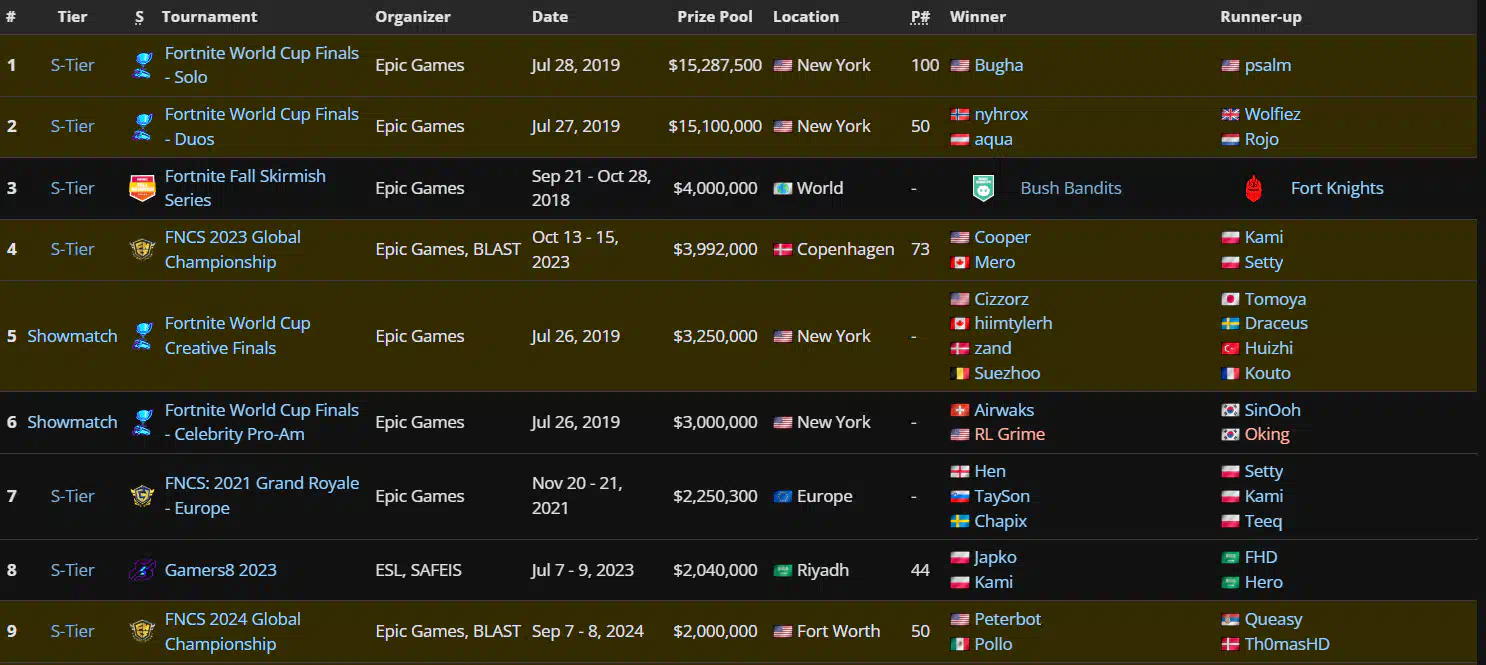Screen dimensions: 1486x665
Task: Click the Belgium flag beside Suezhoo
Action: (960, 374)
